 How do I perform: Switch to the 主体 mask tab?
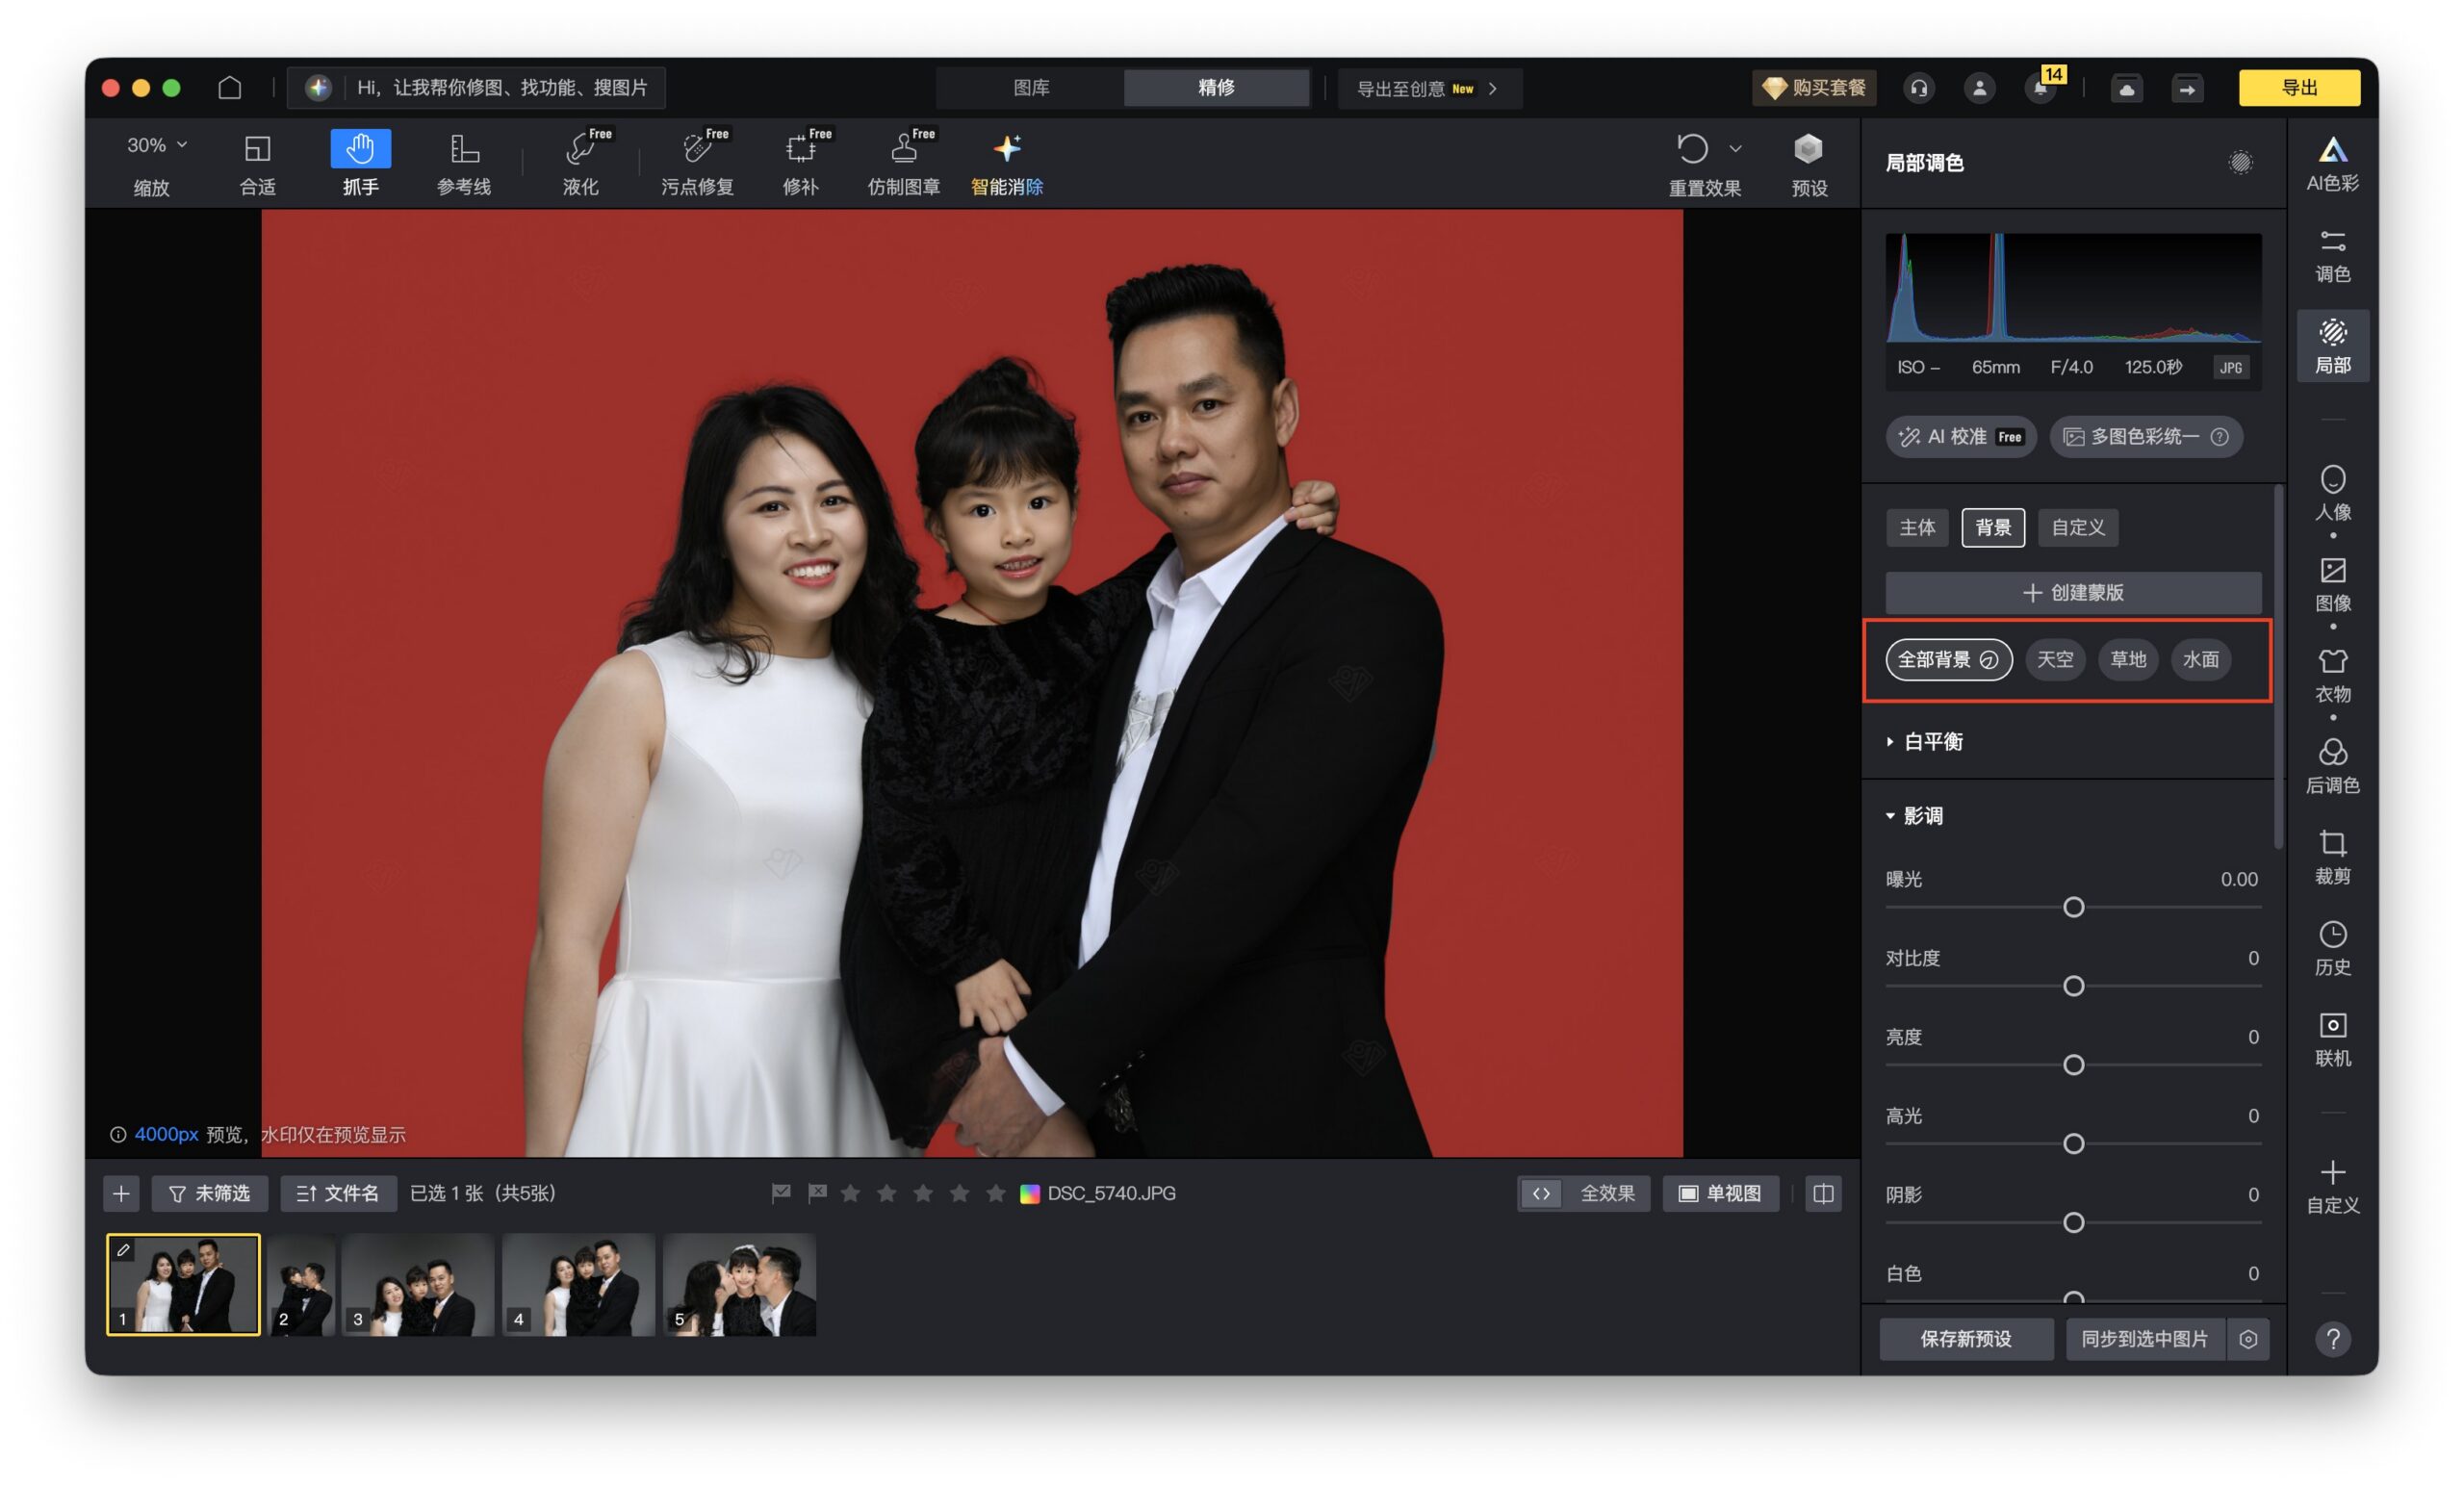1916,527
